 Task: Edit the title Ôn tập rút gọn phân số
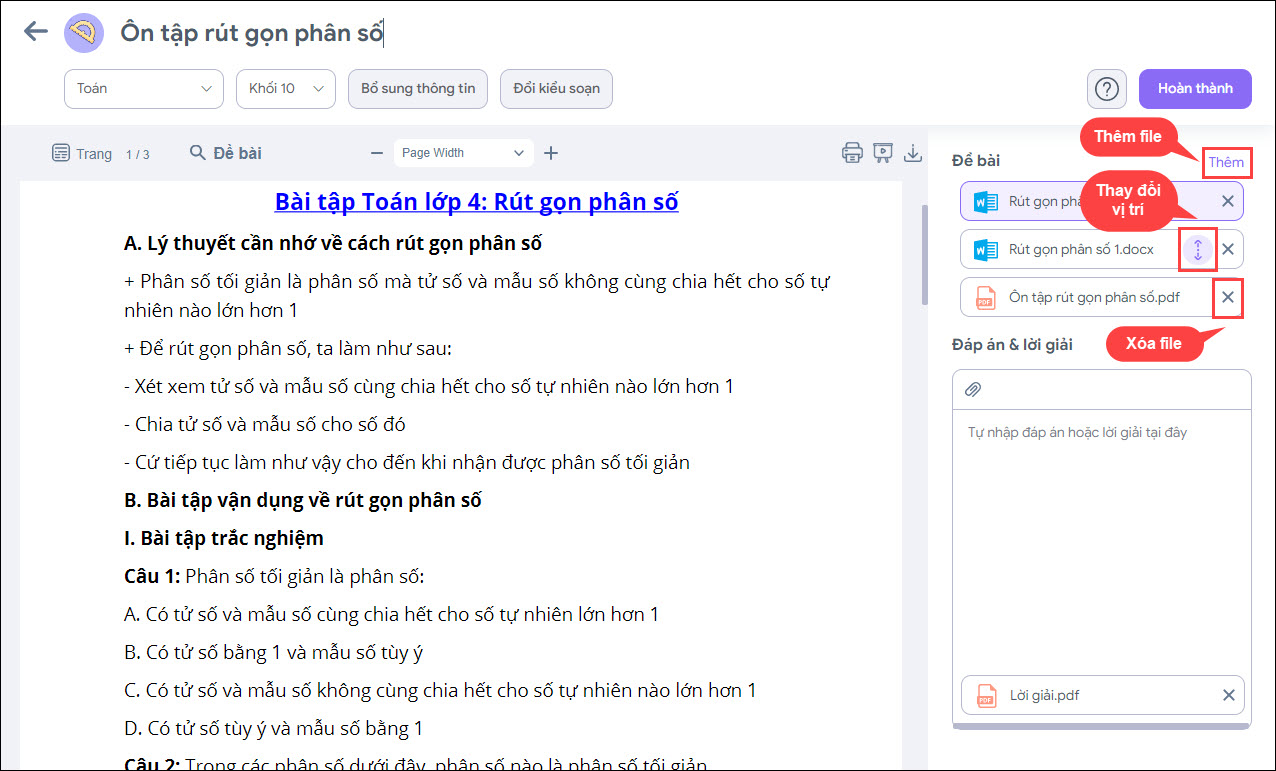[252, 32]
